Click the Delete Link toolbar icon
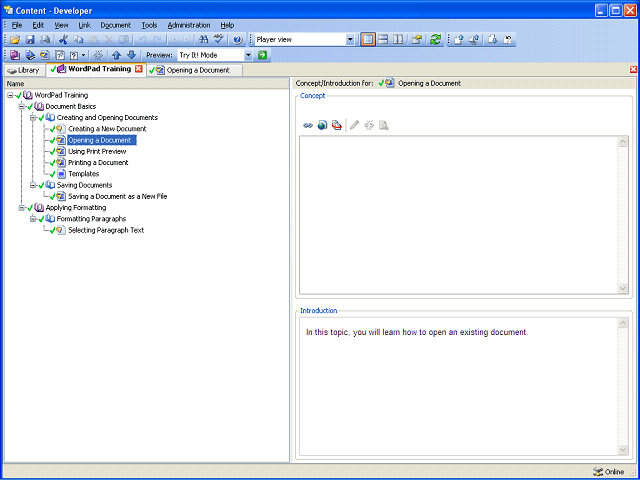 [98, 55]
